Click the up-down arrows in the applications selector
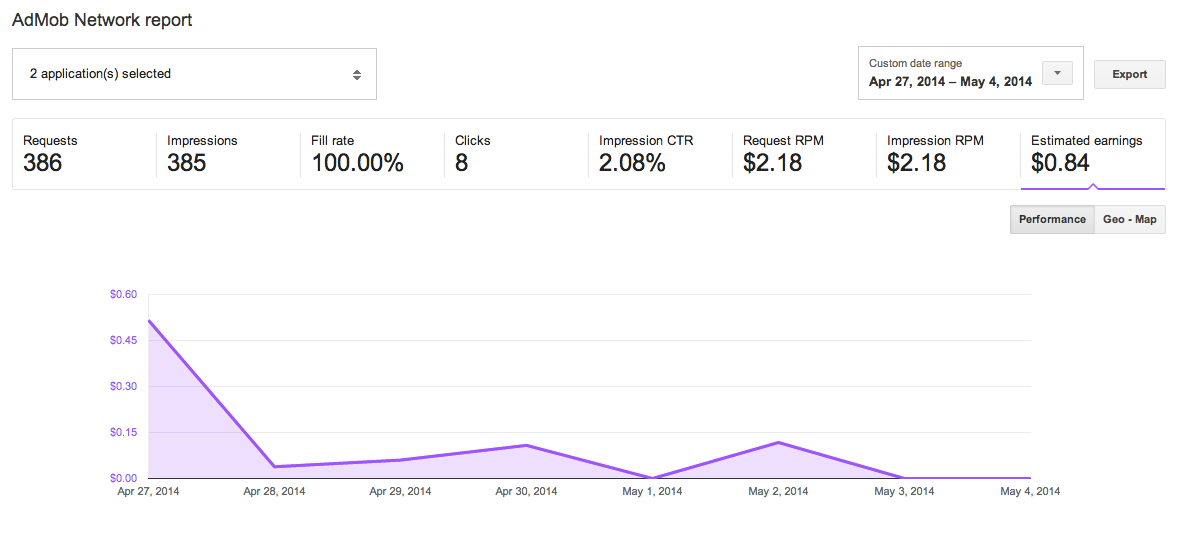The image size is (1180, 542). tap(357, 75)
